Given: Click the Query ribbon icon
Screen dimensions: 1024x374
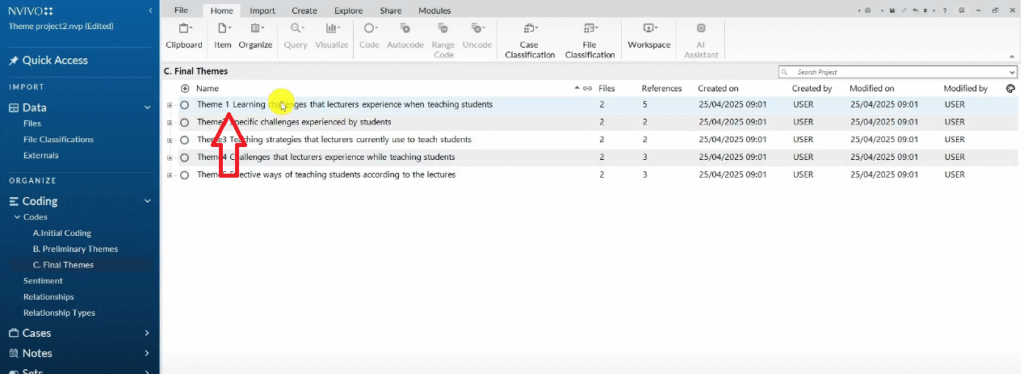Looking at the screenshot, I should 296,29.
